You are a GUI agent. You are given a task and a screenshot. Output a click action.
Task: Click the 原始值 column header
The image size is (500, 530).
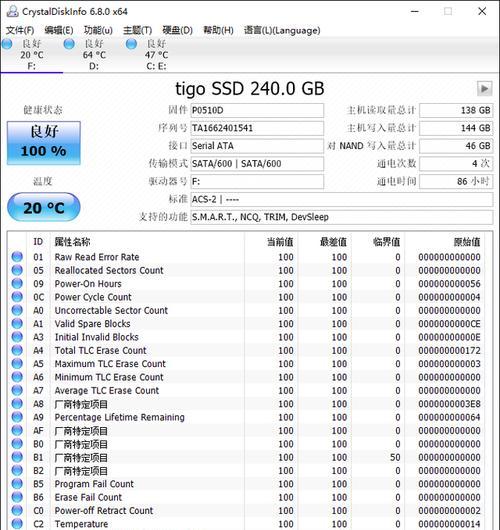point(467,242)
